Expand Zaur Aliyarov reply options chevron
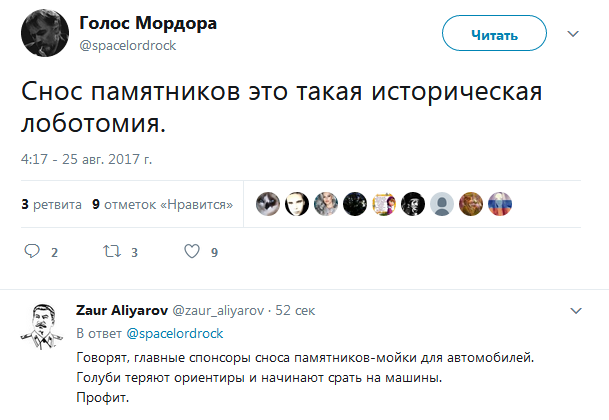Screen dimensions: 609x420 click(573, 310)
